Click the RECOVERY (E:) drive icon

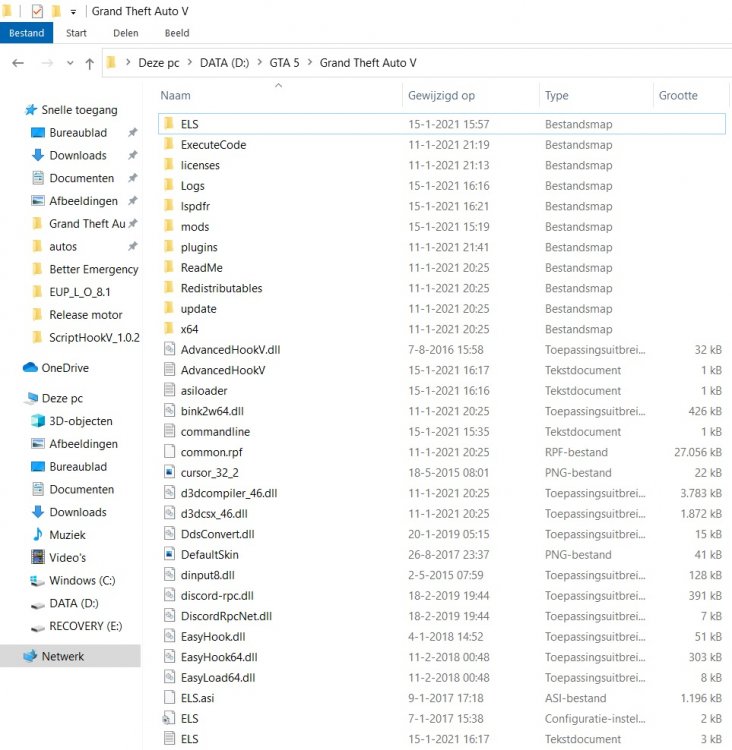tap(37, 627)
